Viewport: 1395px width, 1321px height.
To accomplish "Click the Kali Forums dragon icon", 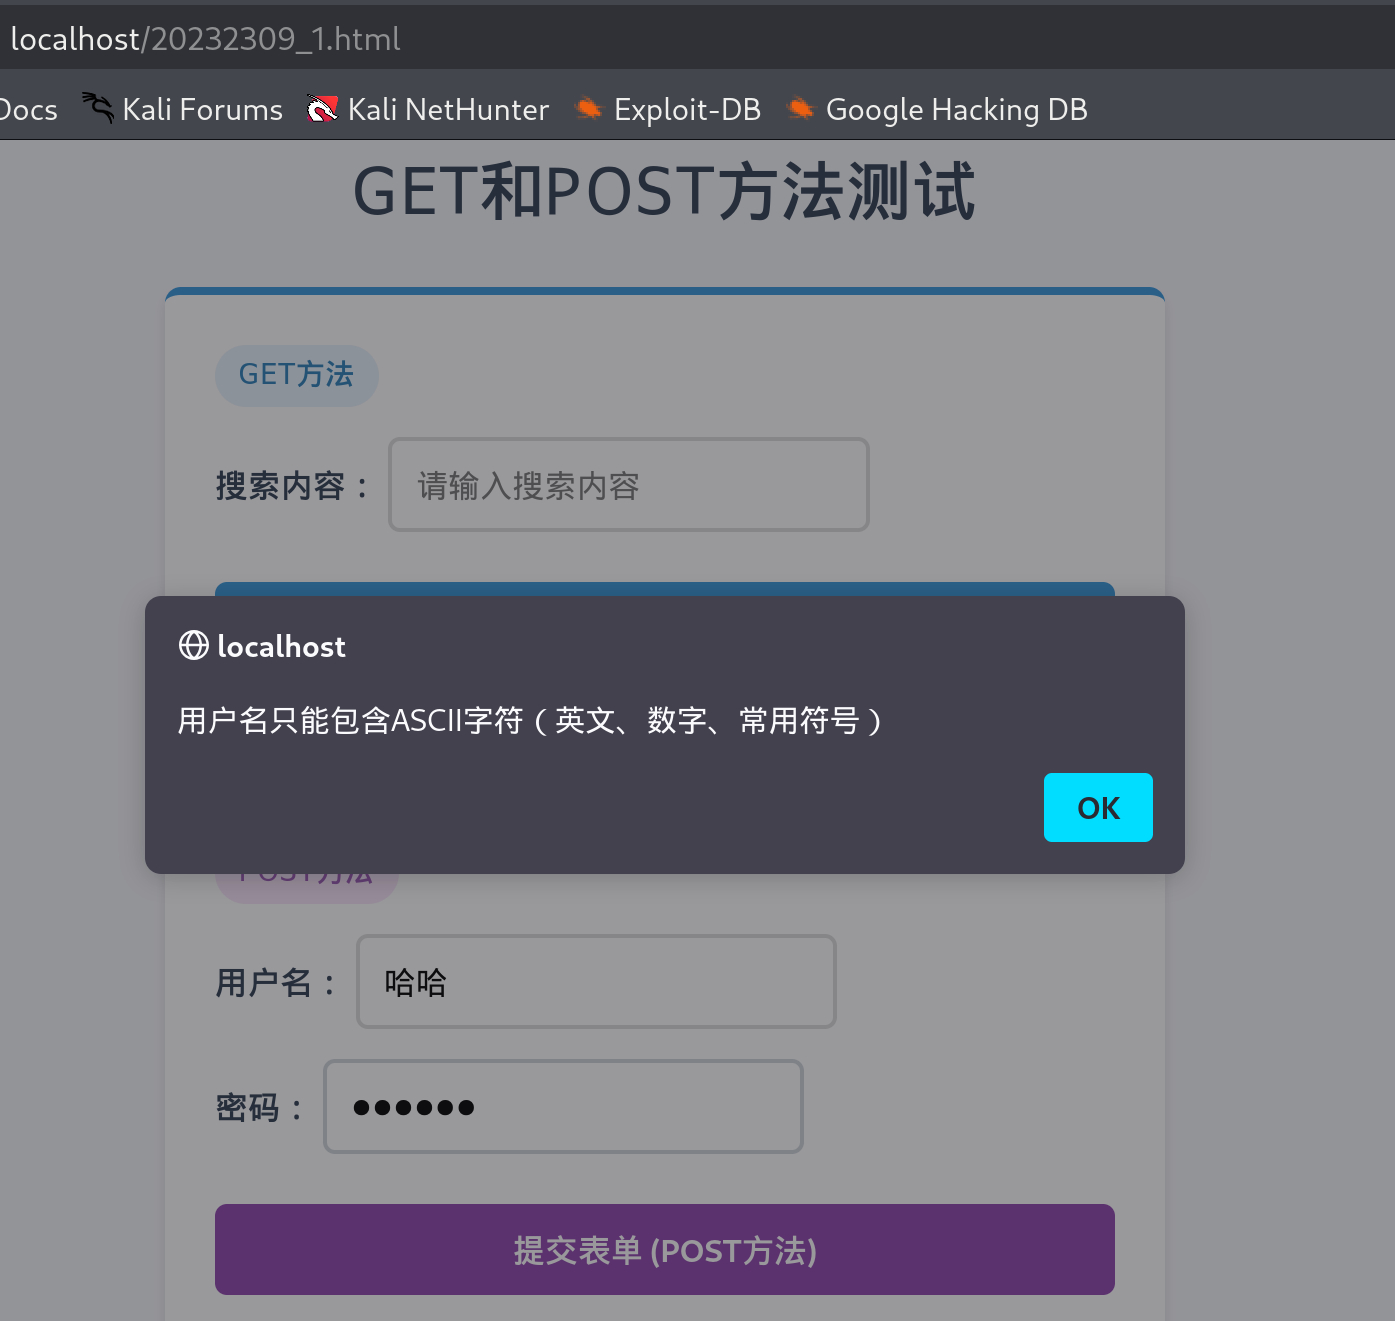I will pyautogui.click(x=97, y=108).
